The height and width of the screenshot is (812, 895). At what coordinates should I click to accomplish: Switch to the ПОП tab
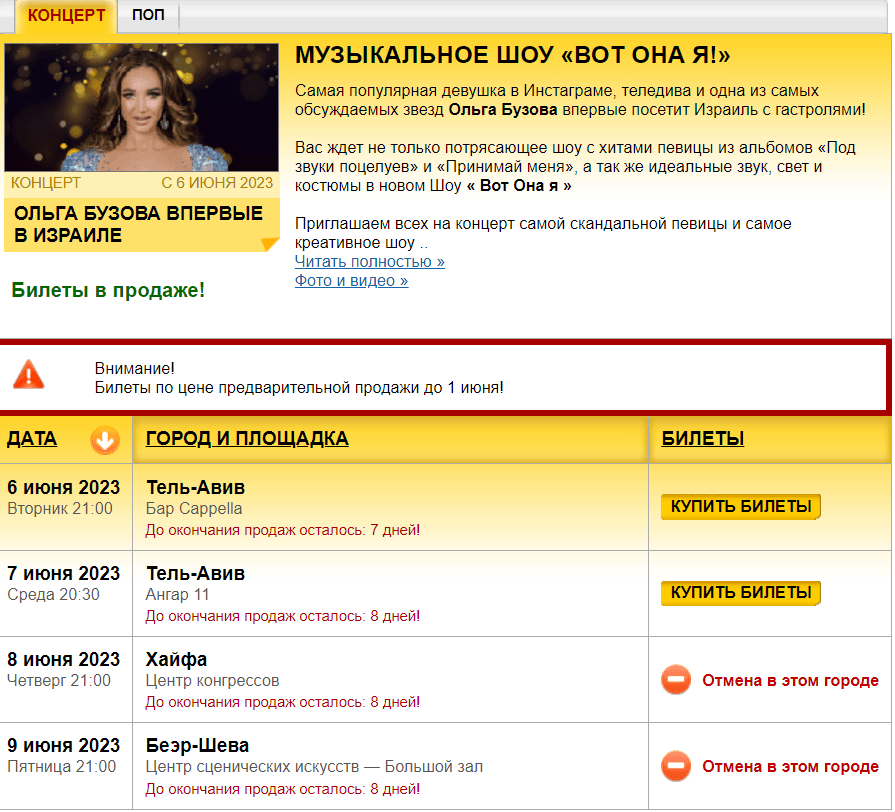pyautogui.click(x=148, y=15)
